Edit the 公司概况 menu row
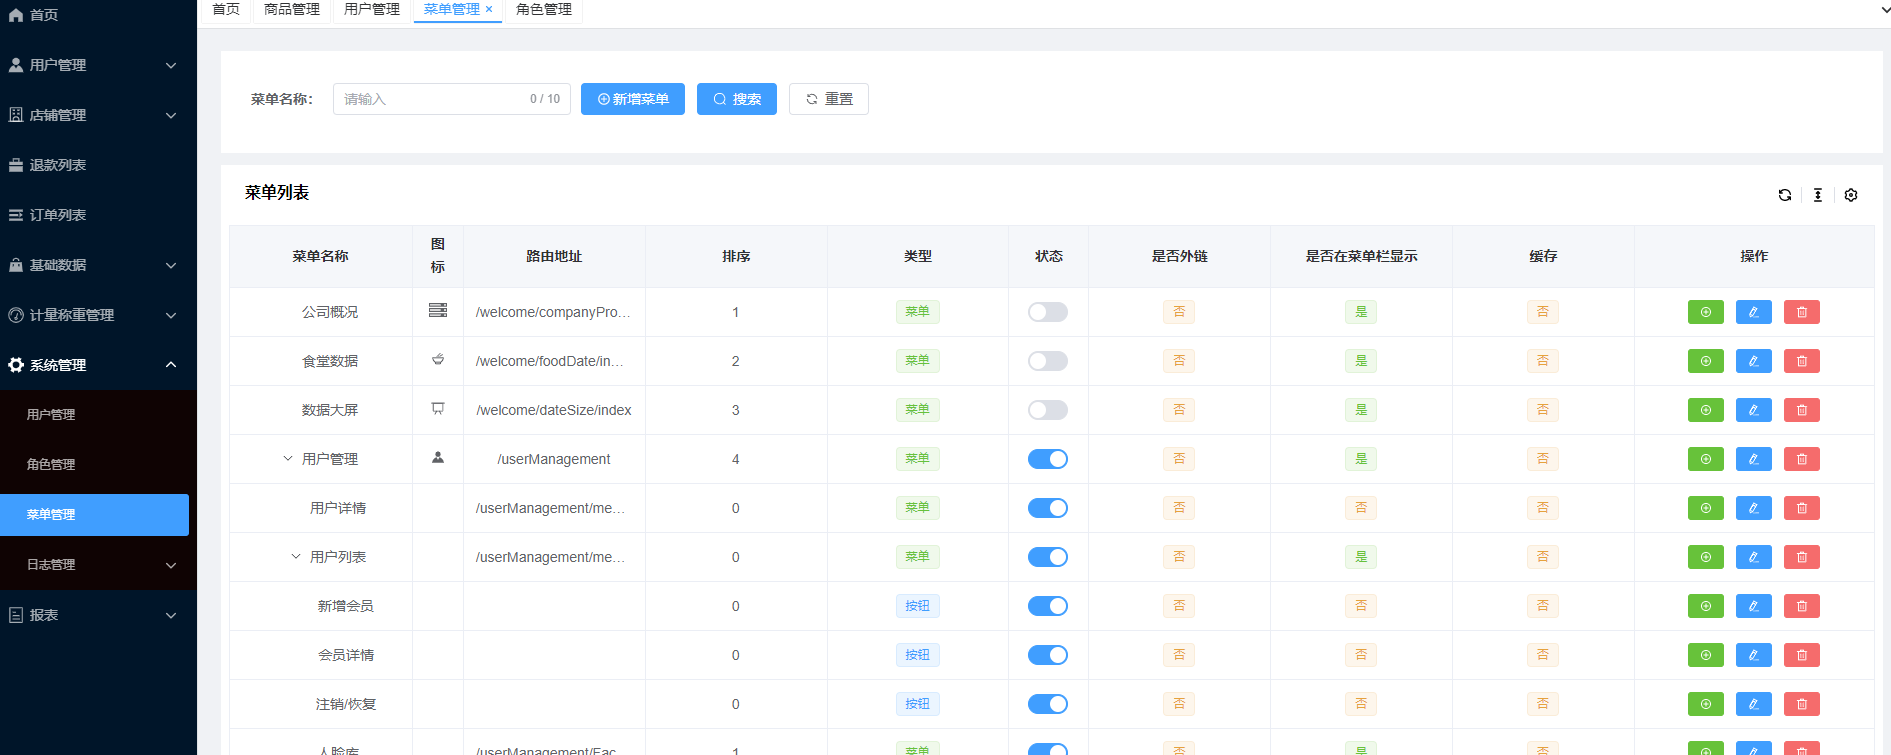1891x755 pixels. point(1754,312)
